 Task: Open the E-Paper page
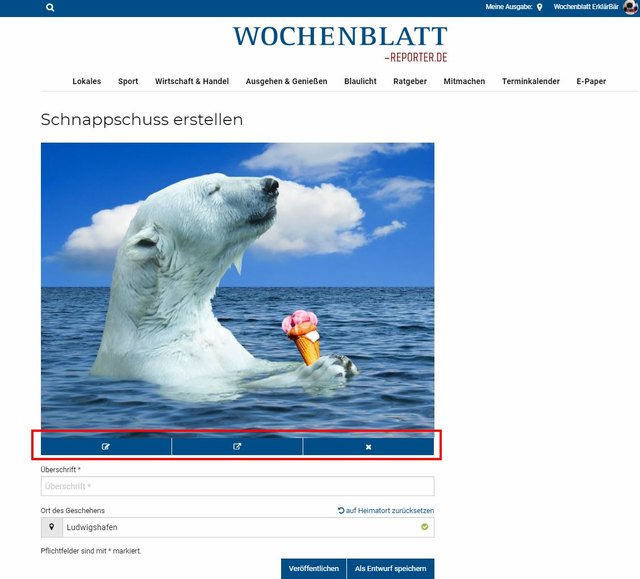tap(591, 81)
